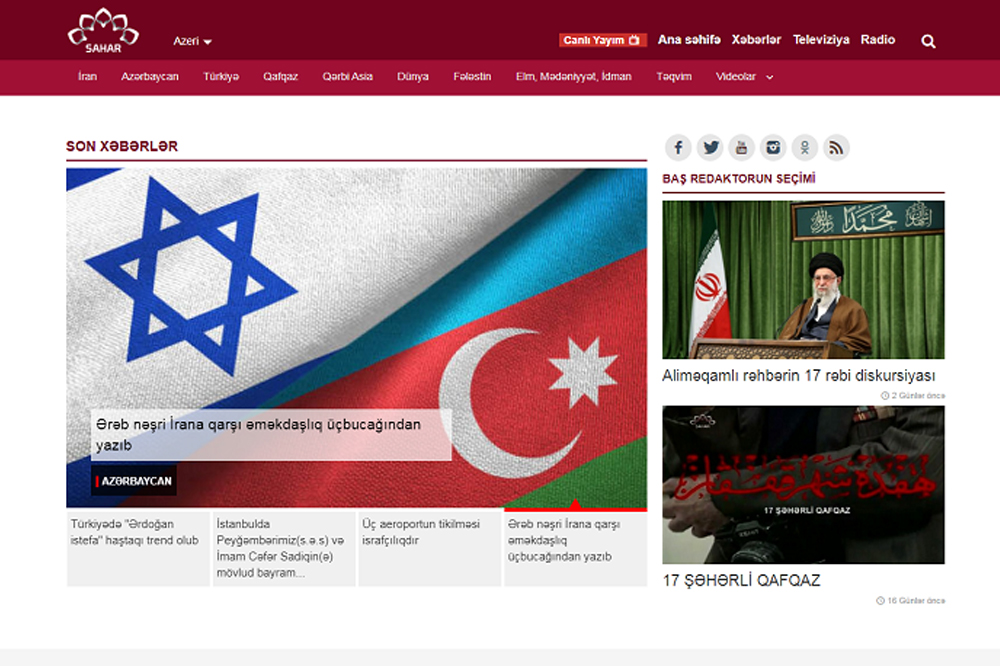Open the Instagram social icon
This screenshot has width=1000, height=666.
[x=773, y=148]
